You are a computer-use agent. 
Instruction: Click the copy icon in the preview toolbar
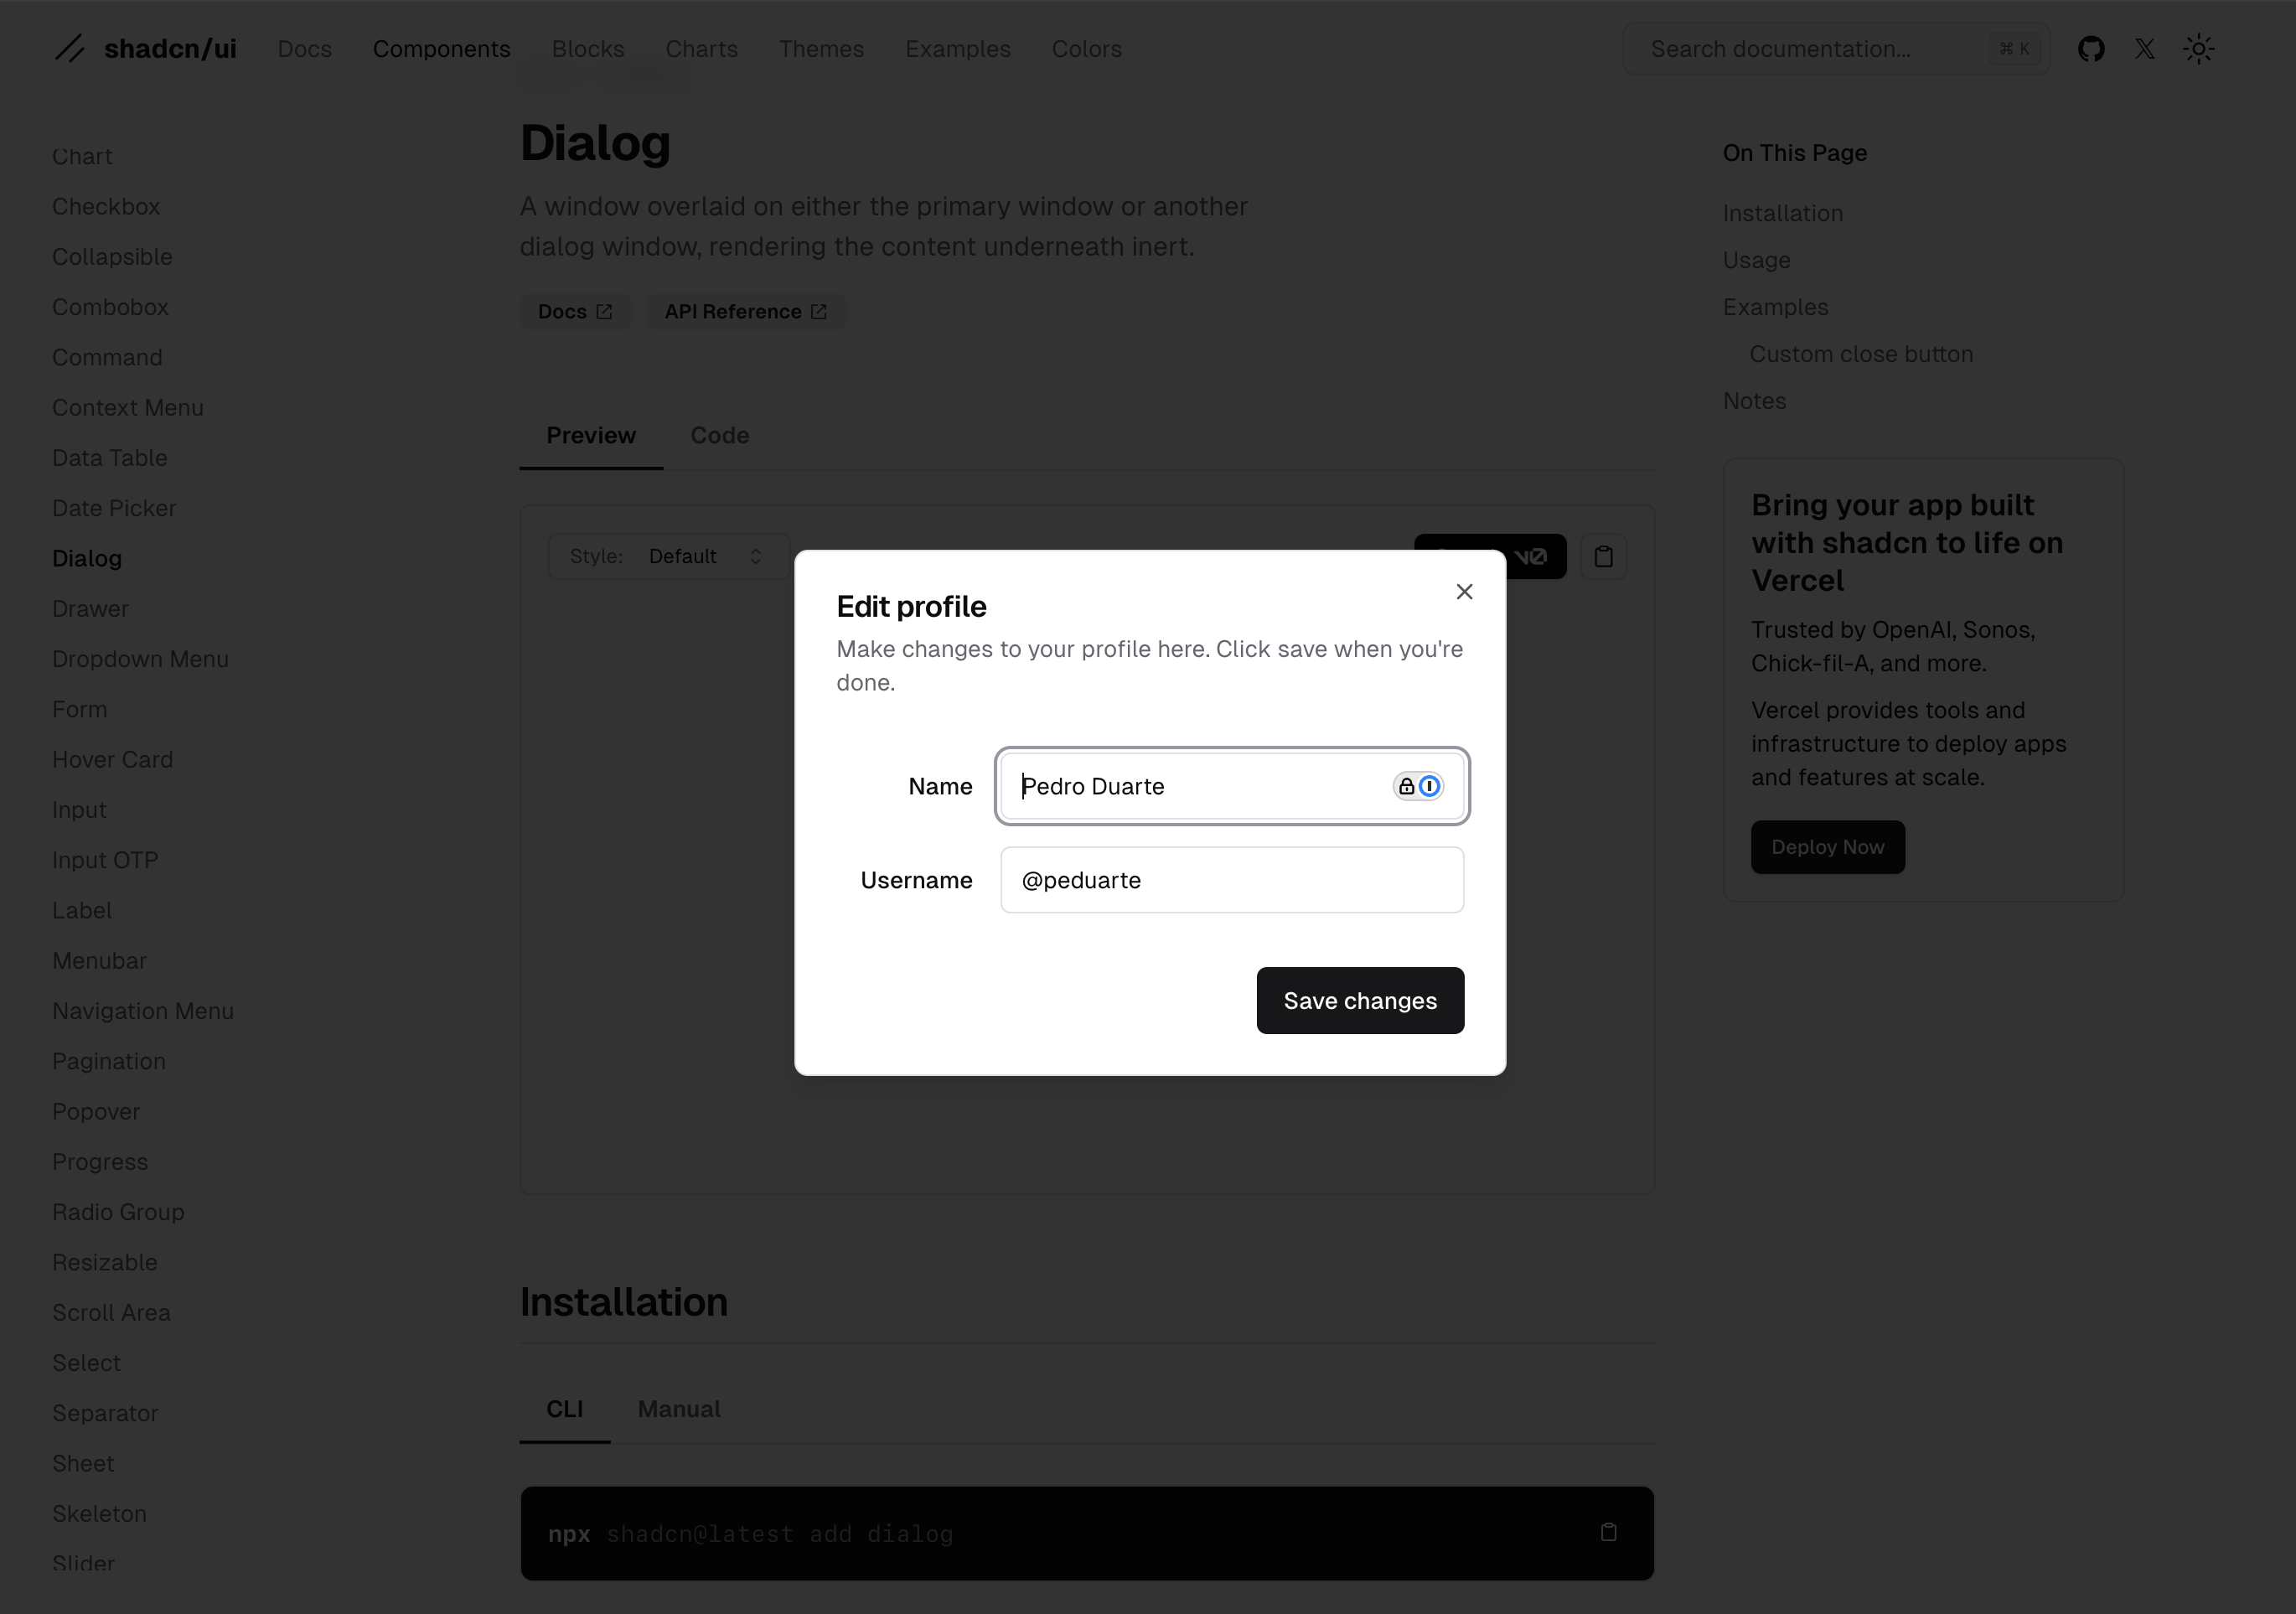[x=1603, y=556]
